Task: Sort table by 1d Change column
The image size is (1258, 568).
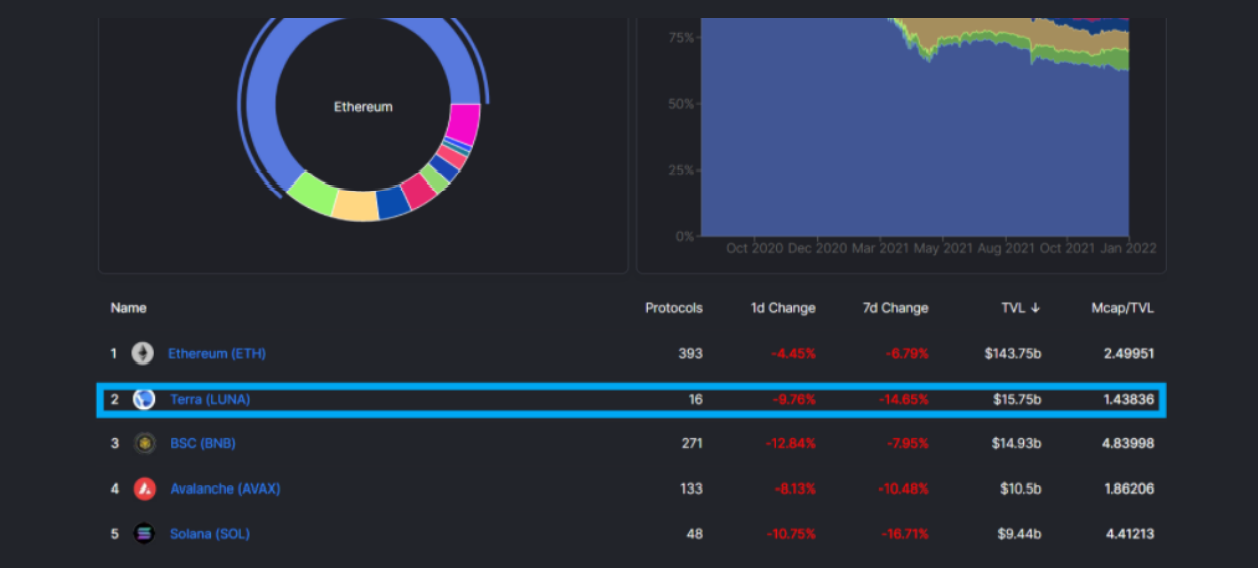Action: [x=783, y=308]
